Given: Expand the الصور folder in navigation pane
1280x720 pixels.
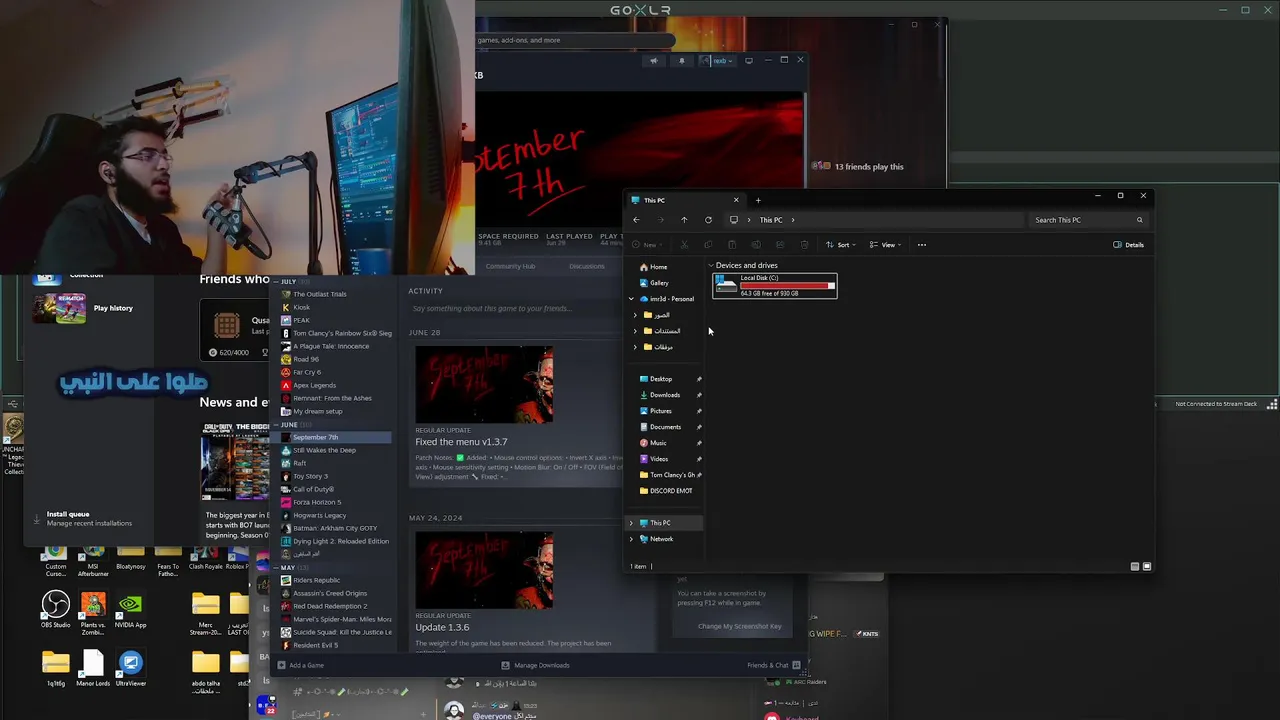Looking at the screenshot, I should tap(635, 315).
